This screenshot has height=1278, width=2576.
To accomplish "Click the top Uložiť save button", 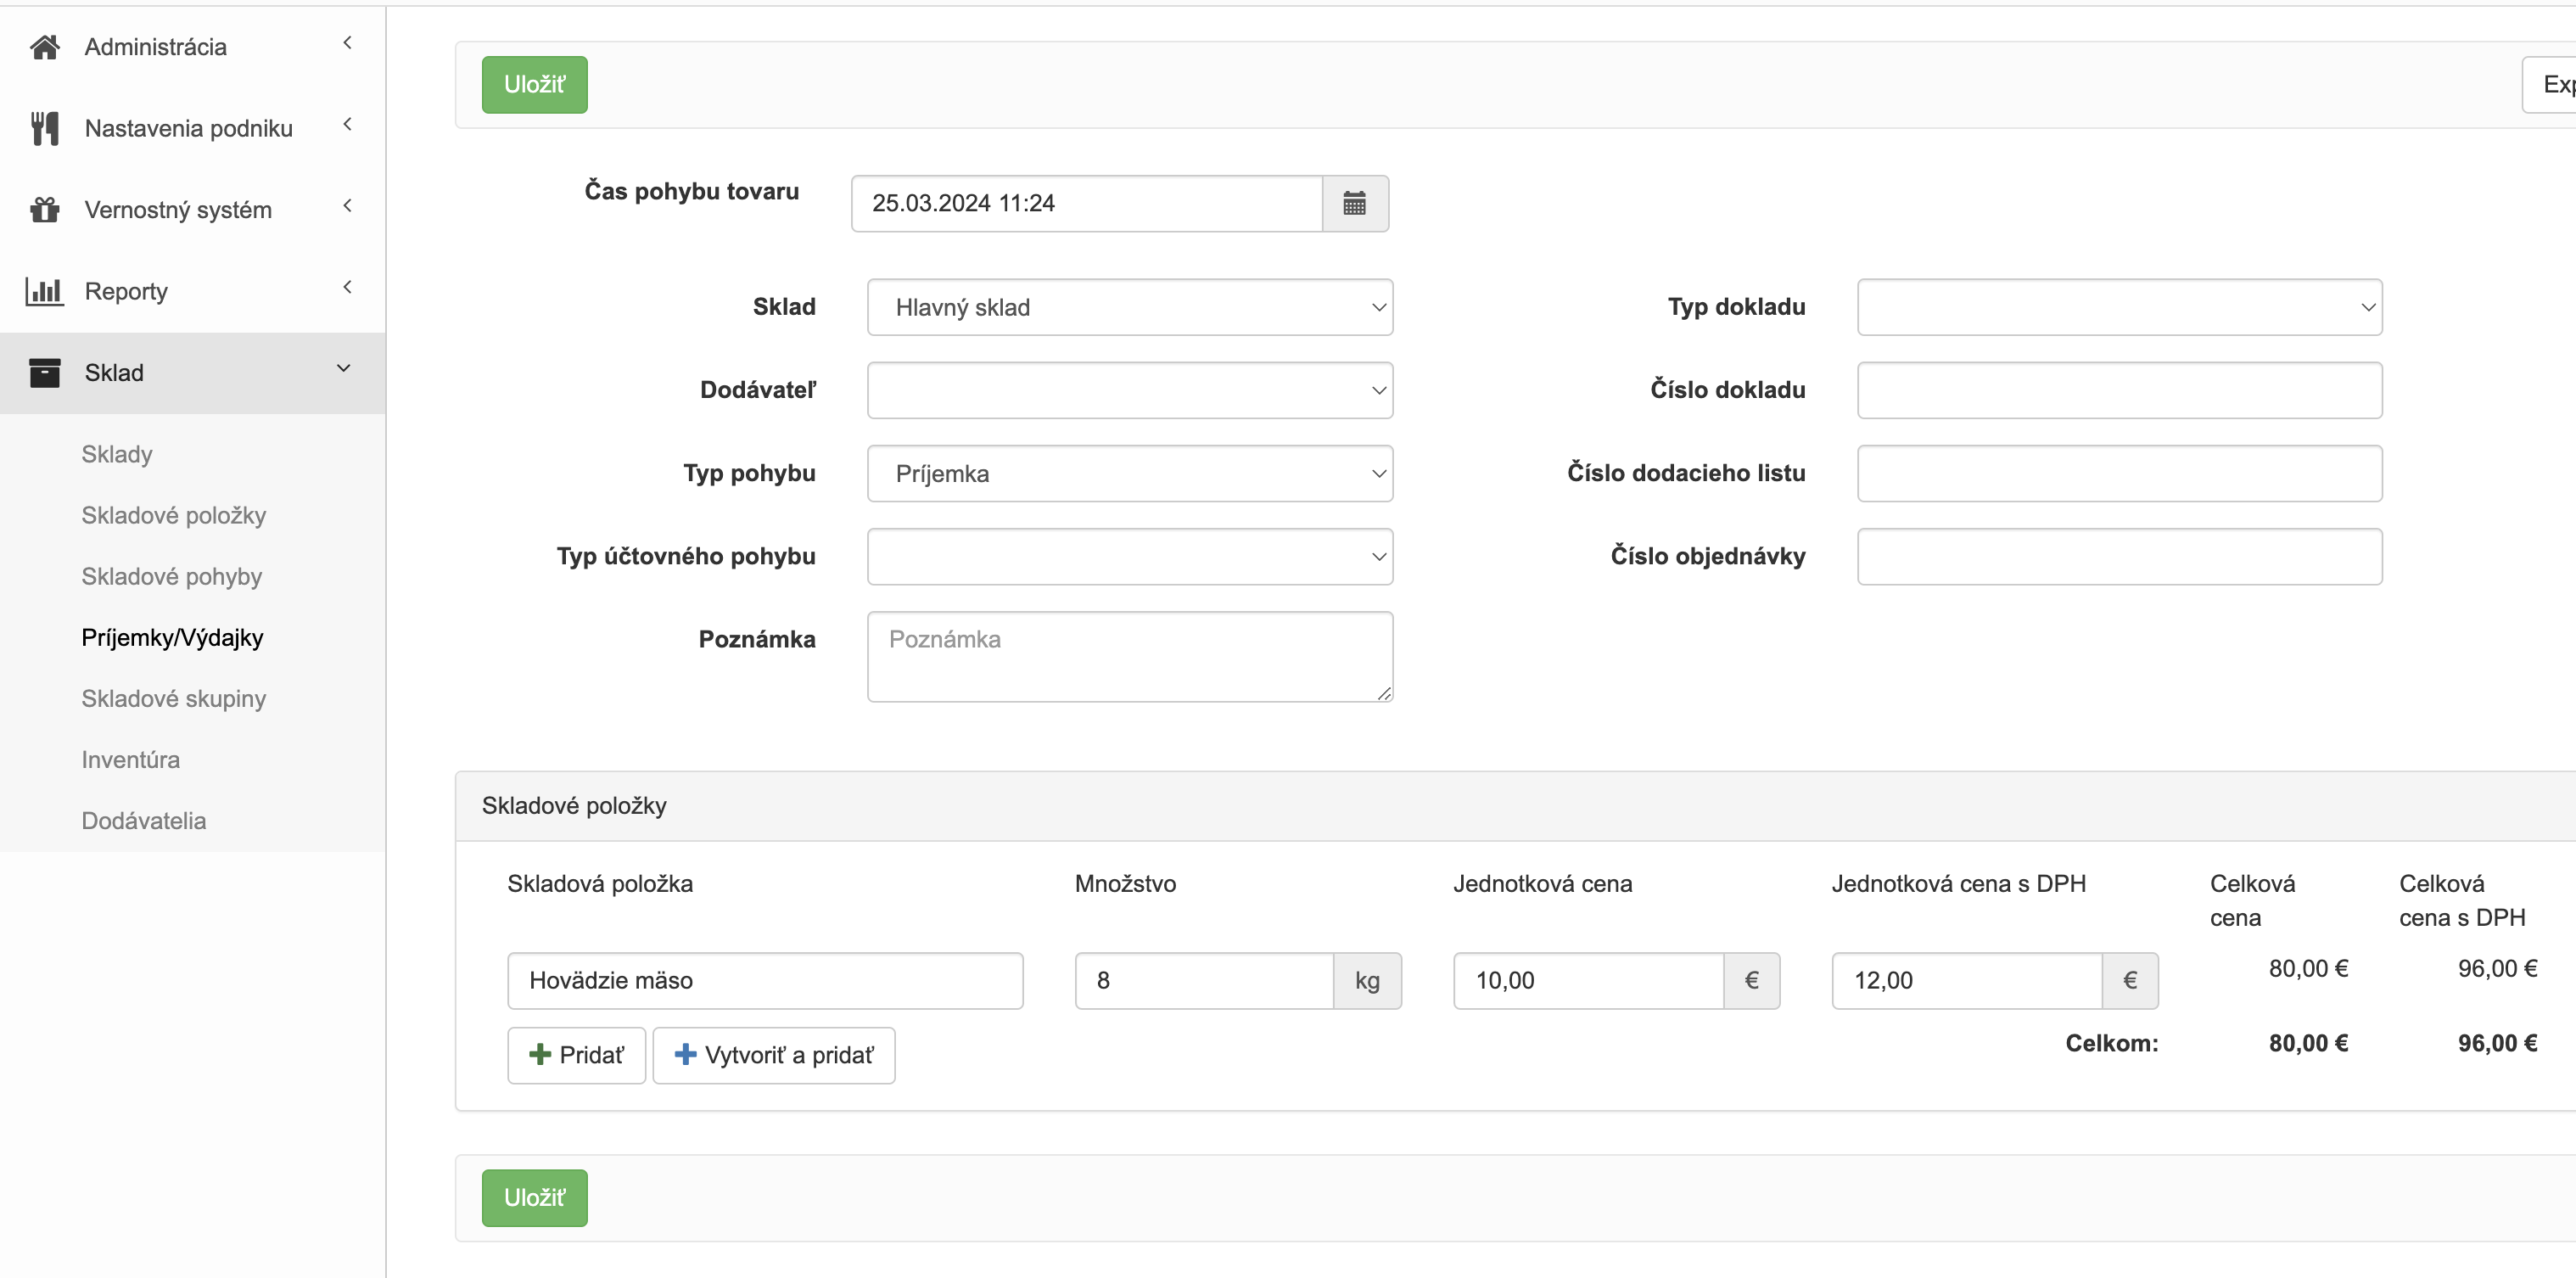I will coord(534,85).
